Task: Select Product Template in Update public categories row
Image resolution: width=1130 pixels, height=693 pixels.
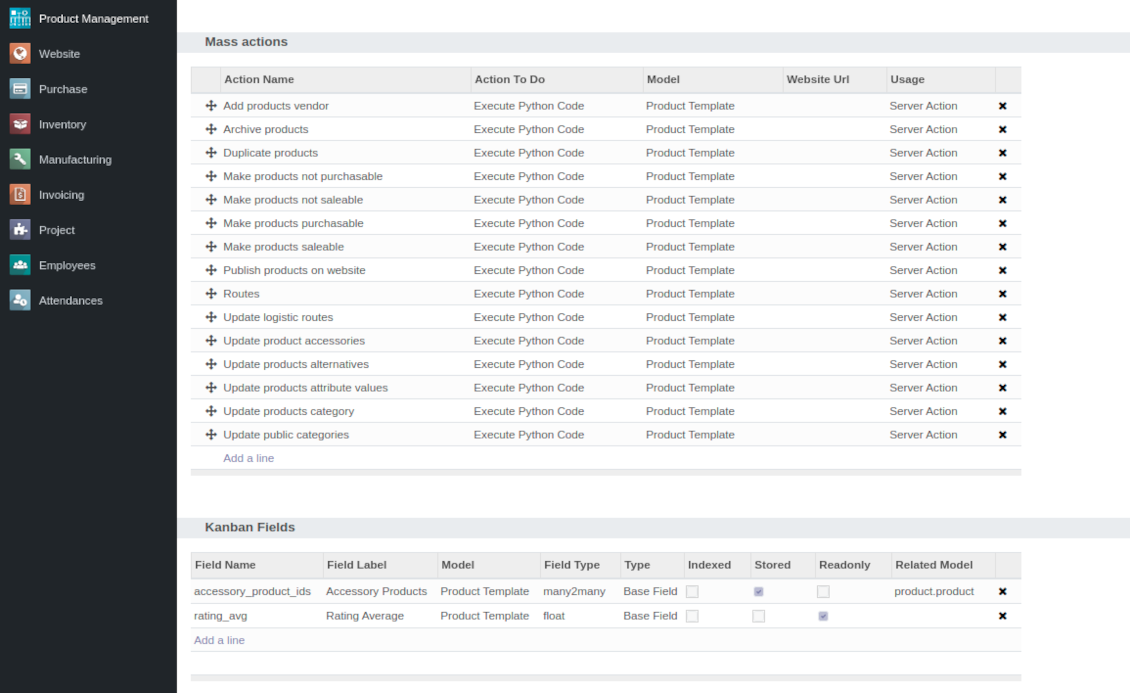Action: point(690,435)
